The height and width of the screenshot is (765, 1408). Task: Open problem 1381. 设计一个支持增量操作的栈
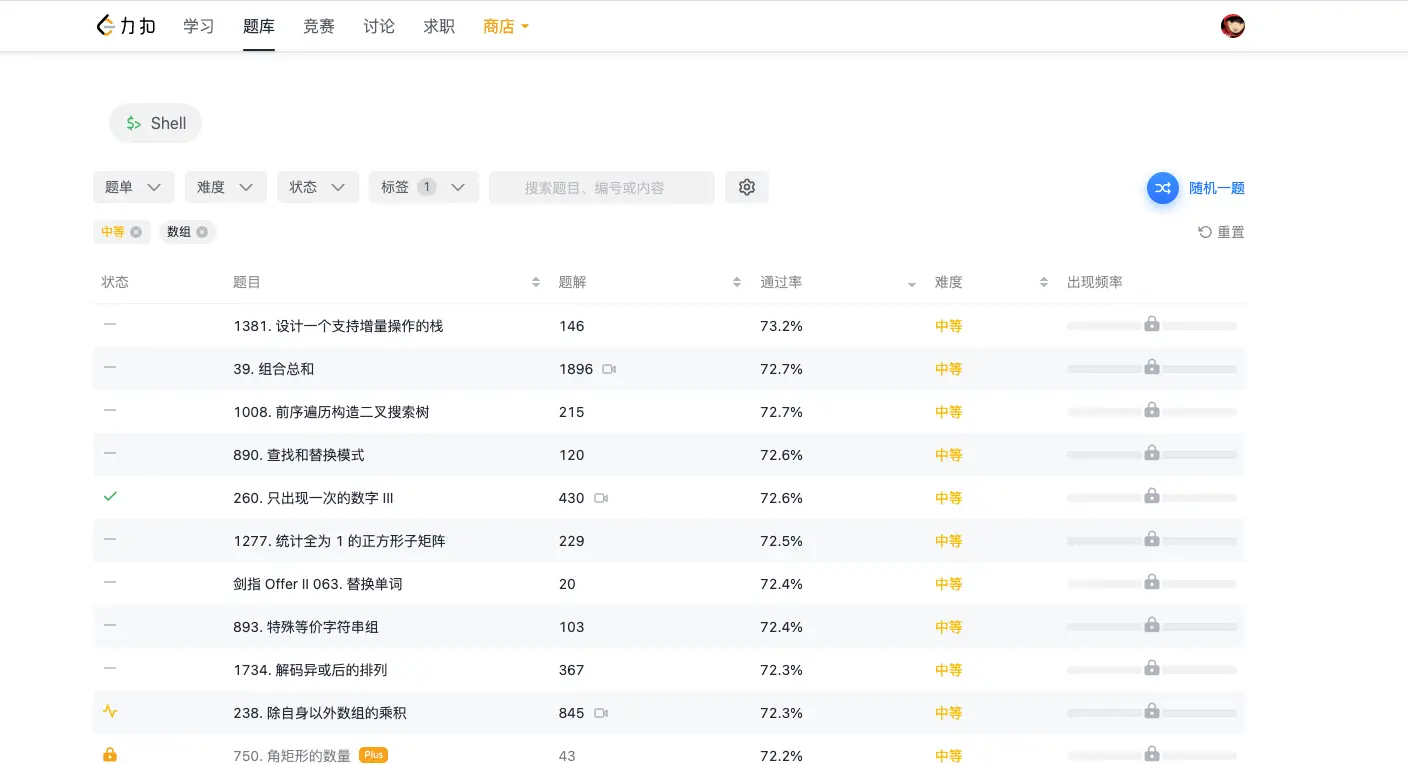point(338,326)
